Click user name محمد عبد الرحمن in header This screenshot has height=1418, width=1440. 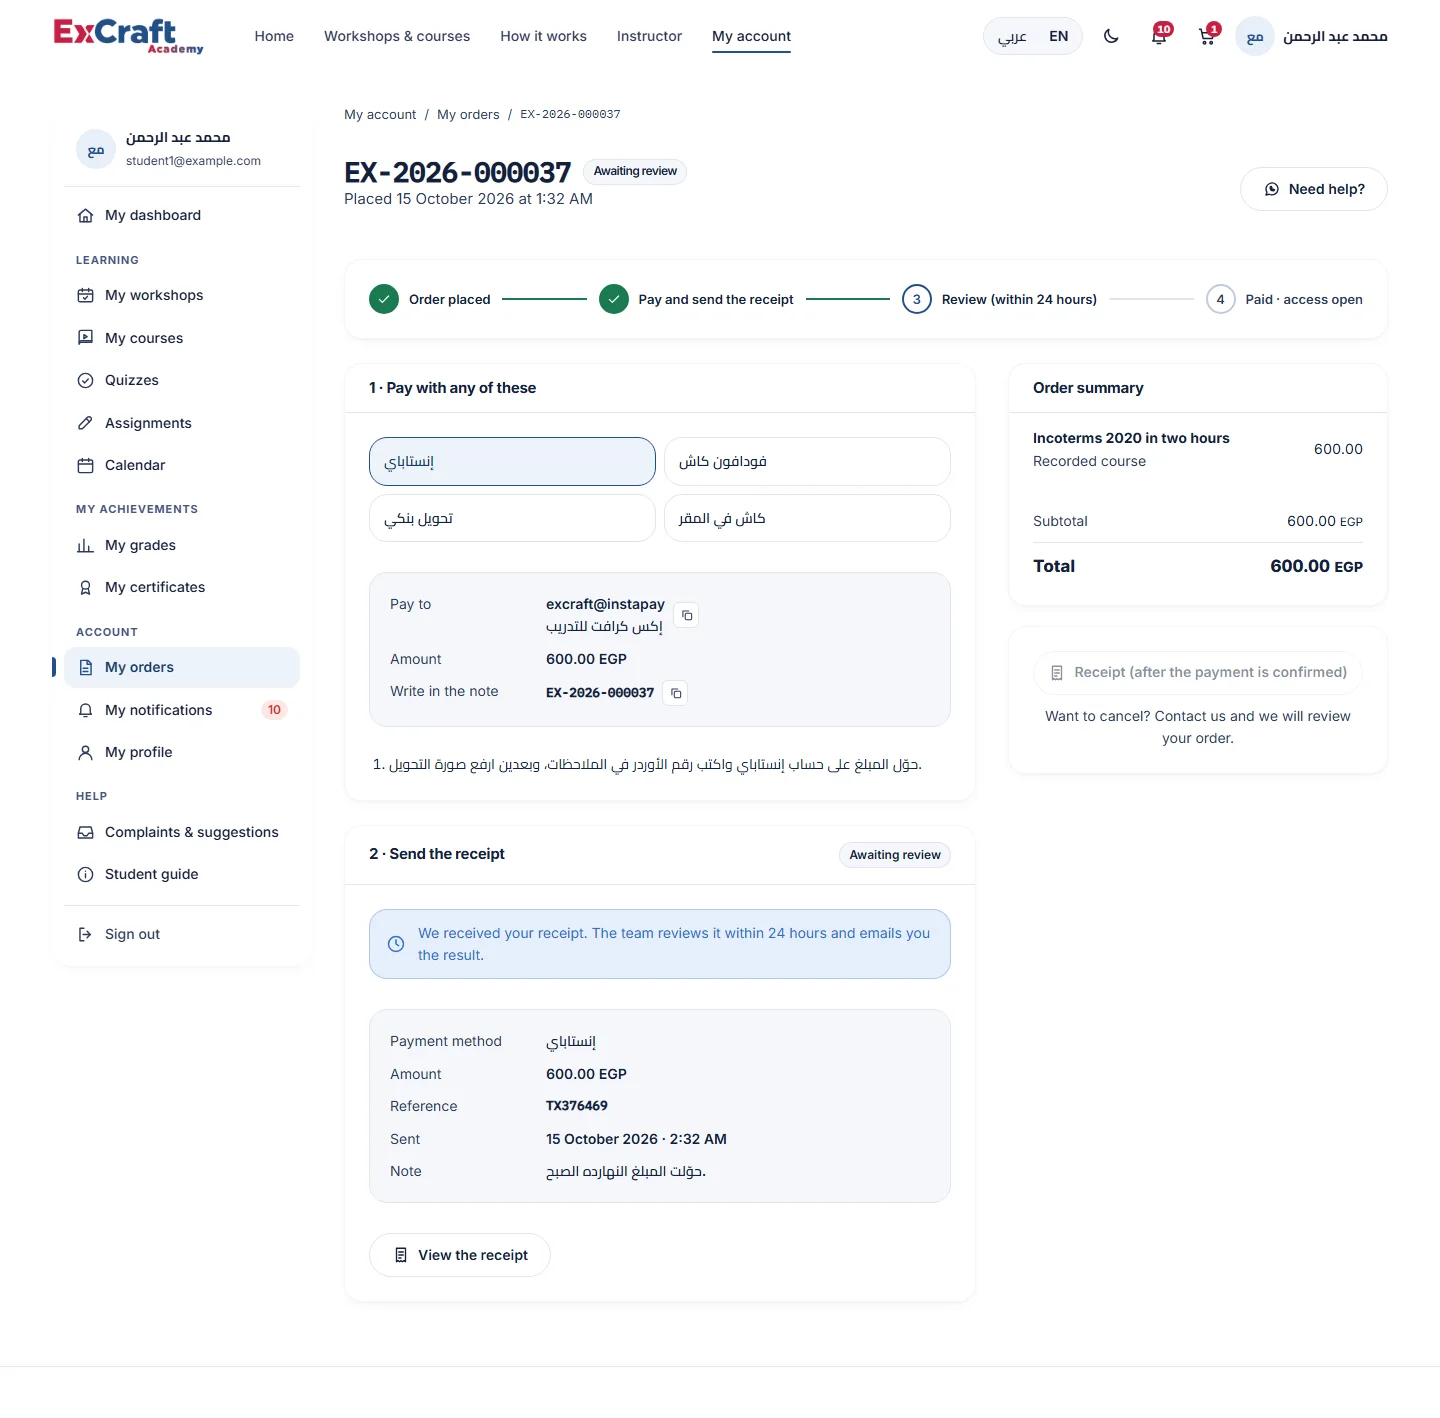(x=1335, y=36)
